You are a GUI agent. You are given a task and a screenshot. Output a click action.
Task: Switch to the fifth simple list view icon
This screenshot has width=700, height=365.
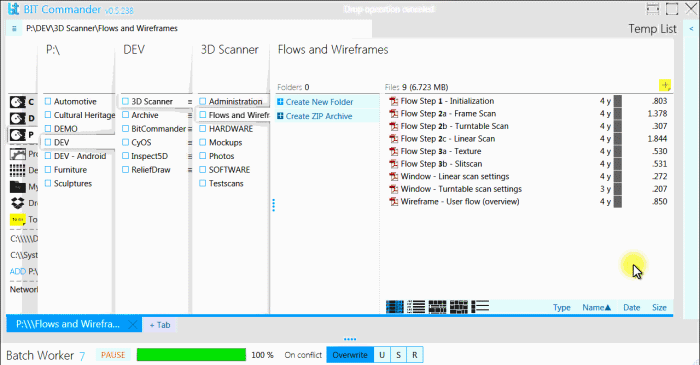pos(480,307)
